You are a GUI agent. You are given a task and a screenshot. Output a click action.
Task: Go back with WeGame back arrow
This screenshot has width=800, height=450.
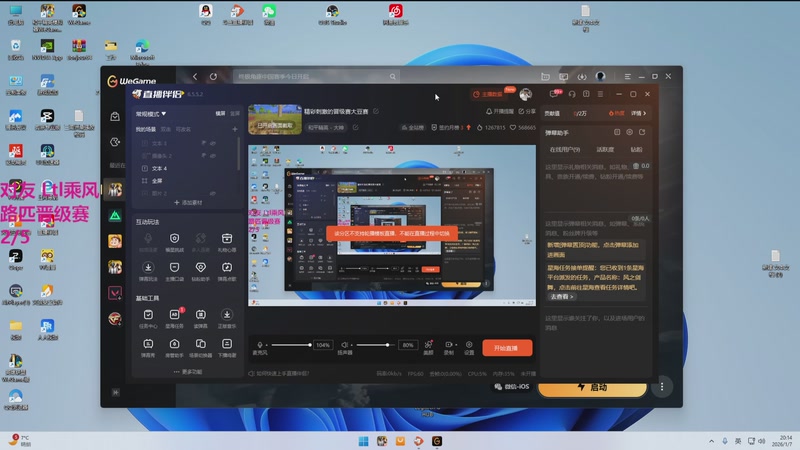pos(195,77)
